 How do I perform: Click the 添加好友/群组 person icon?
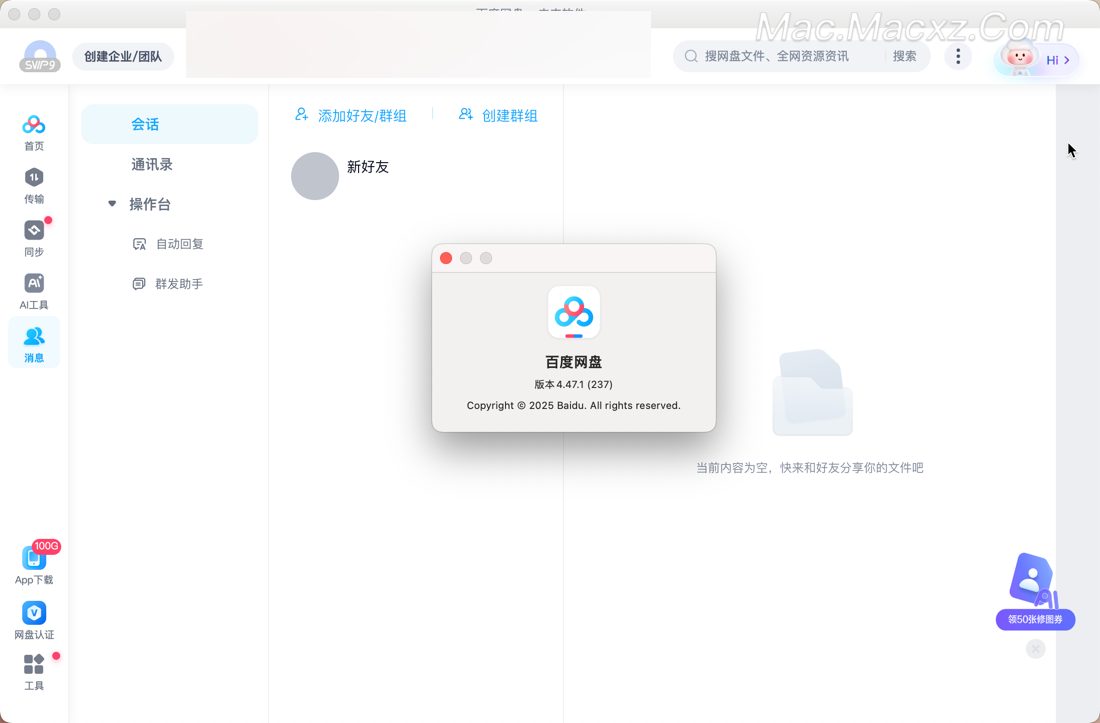point(302,114)
